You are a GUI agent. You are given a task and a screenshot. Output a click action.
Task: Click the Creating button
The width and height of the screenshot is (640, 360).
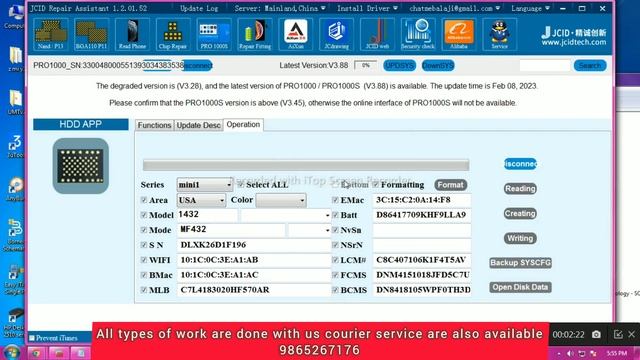click(520, 213)
